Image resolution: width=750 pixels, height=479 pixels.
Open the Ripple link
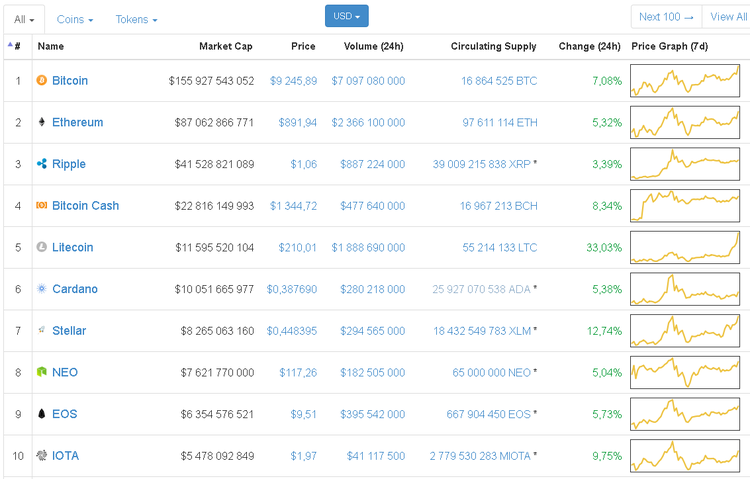pyautogui.click(x=69, y=164)
